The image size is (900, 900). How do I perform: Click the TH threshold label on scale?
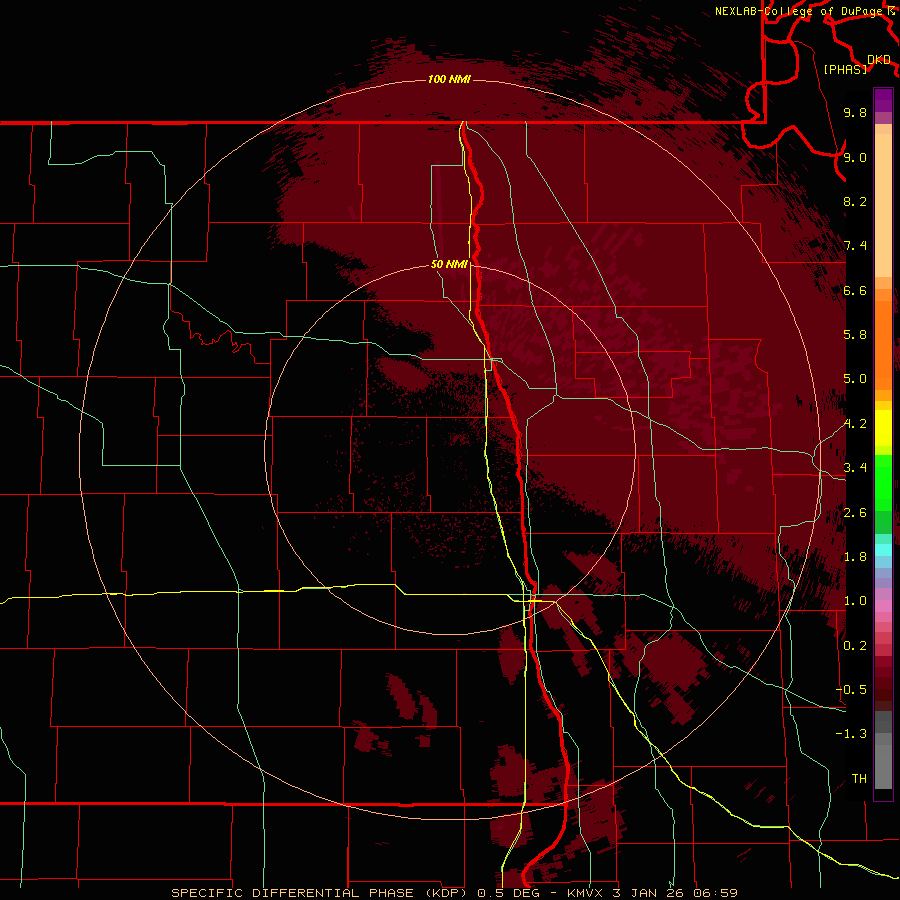point(859,779)
